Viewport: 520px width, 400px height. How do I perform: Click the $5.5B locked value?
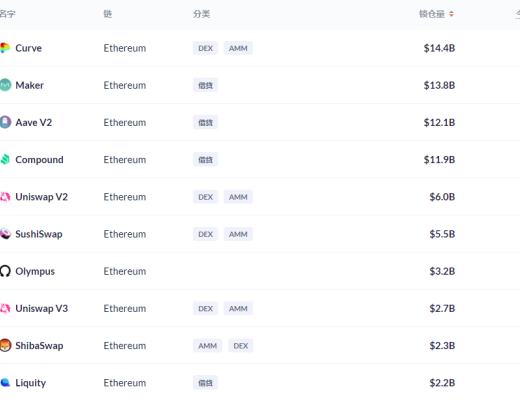(442, 234)
